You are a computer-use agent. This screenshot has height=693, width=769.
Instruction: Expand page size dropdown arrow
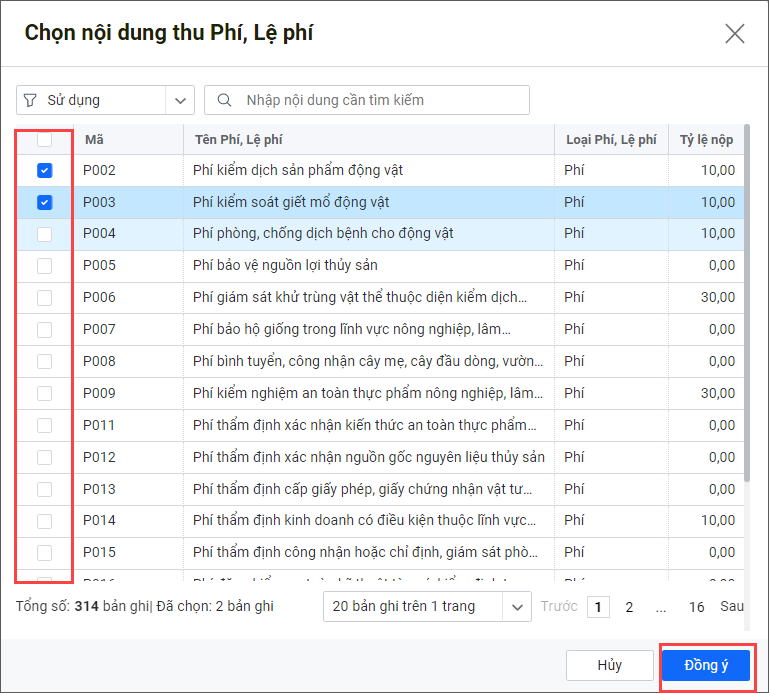click(517, 606)
